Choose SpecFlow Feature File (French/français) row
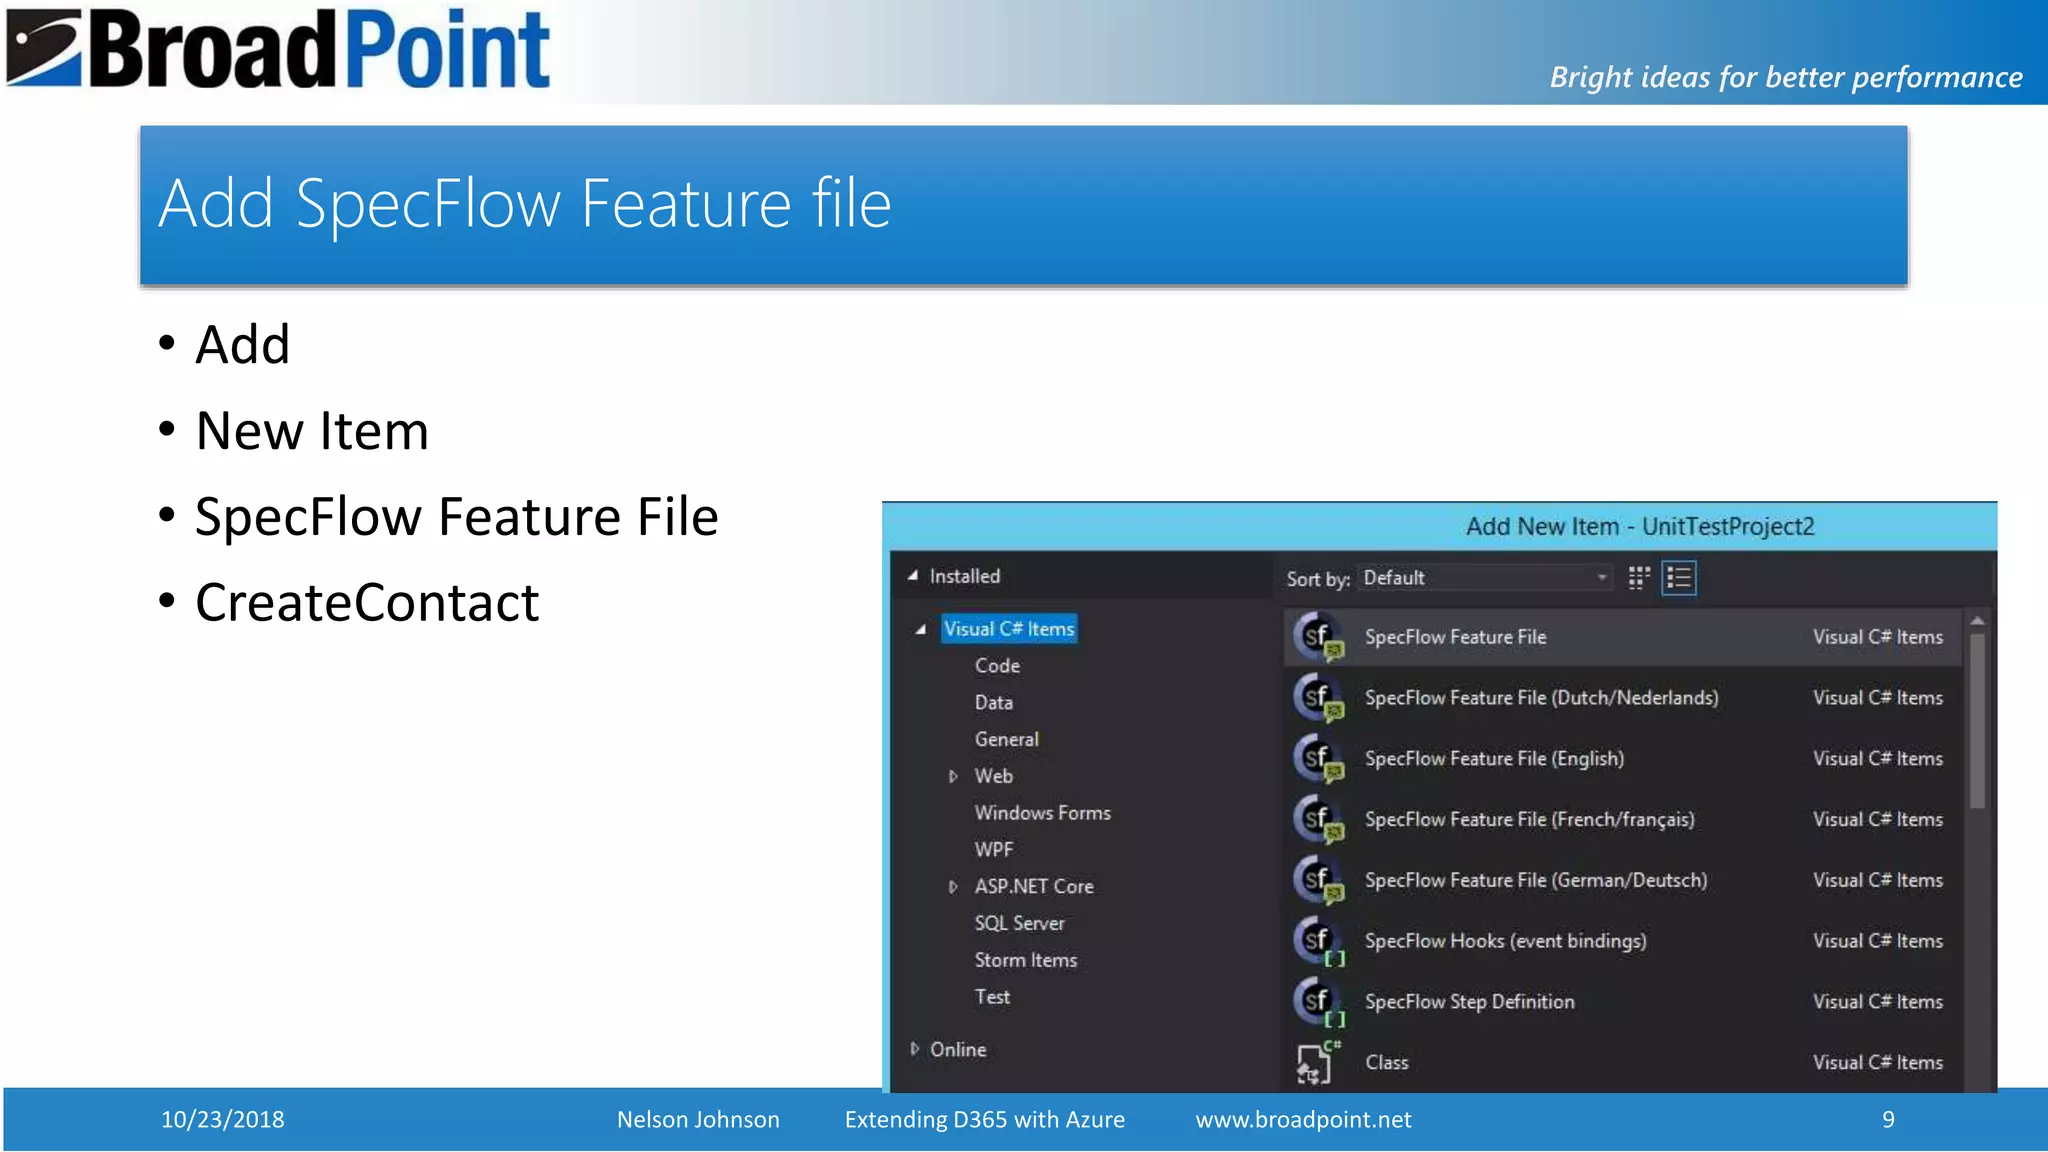 click(x=1623, y=820)
